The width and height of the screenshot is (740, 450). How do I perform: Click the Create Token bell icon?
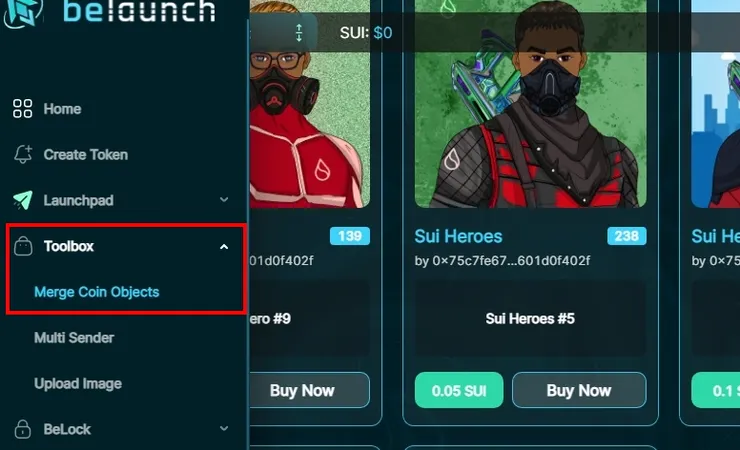click(x=23, y=154)
